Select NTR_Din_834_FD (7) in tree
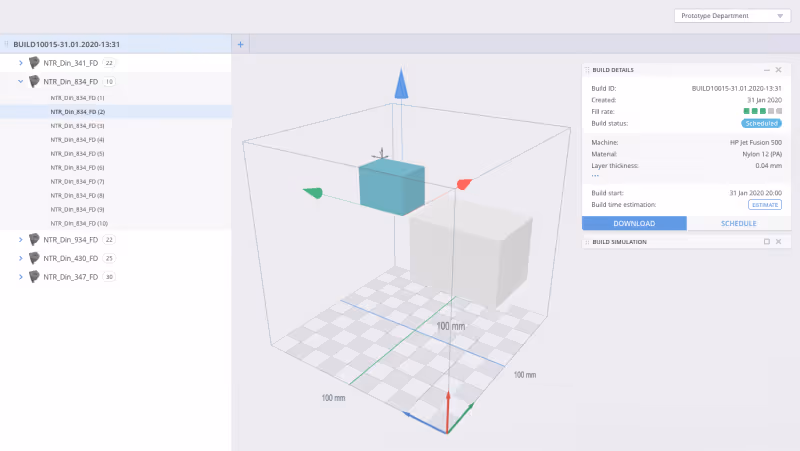This screenshot has height=451, width=800. pos(78,182)
